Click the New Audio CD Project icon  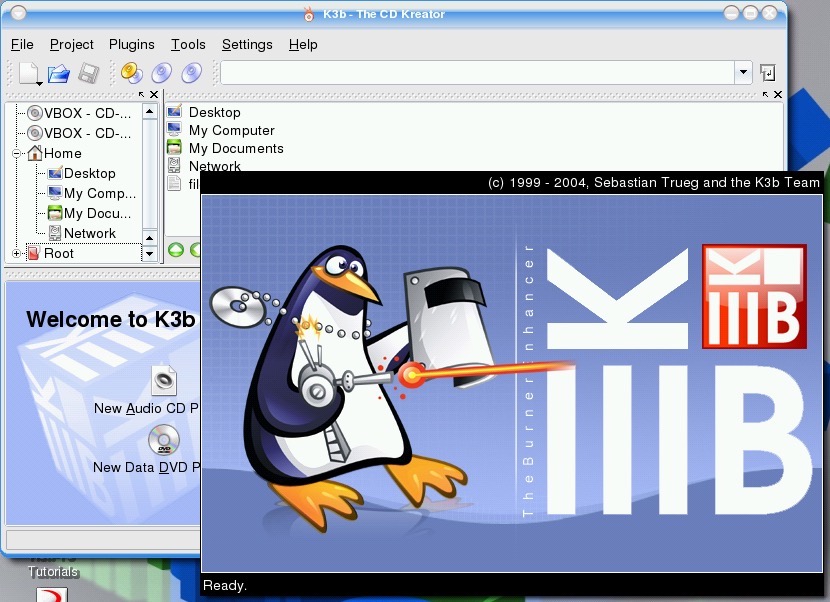tap(164, 380)
